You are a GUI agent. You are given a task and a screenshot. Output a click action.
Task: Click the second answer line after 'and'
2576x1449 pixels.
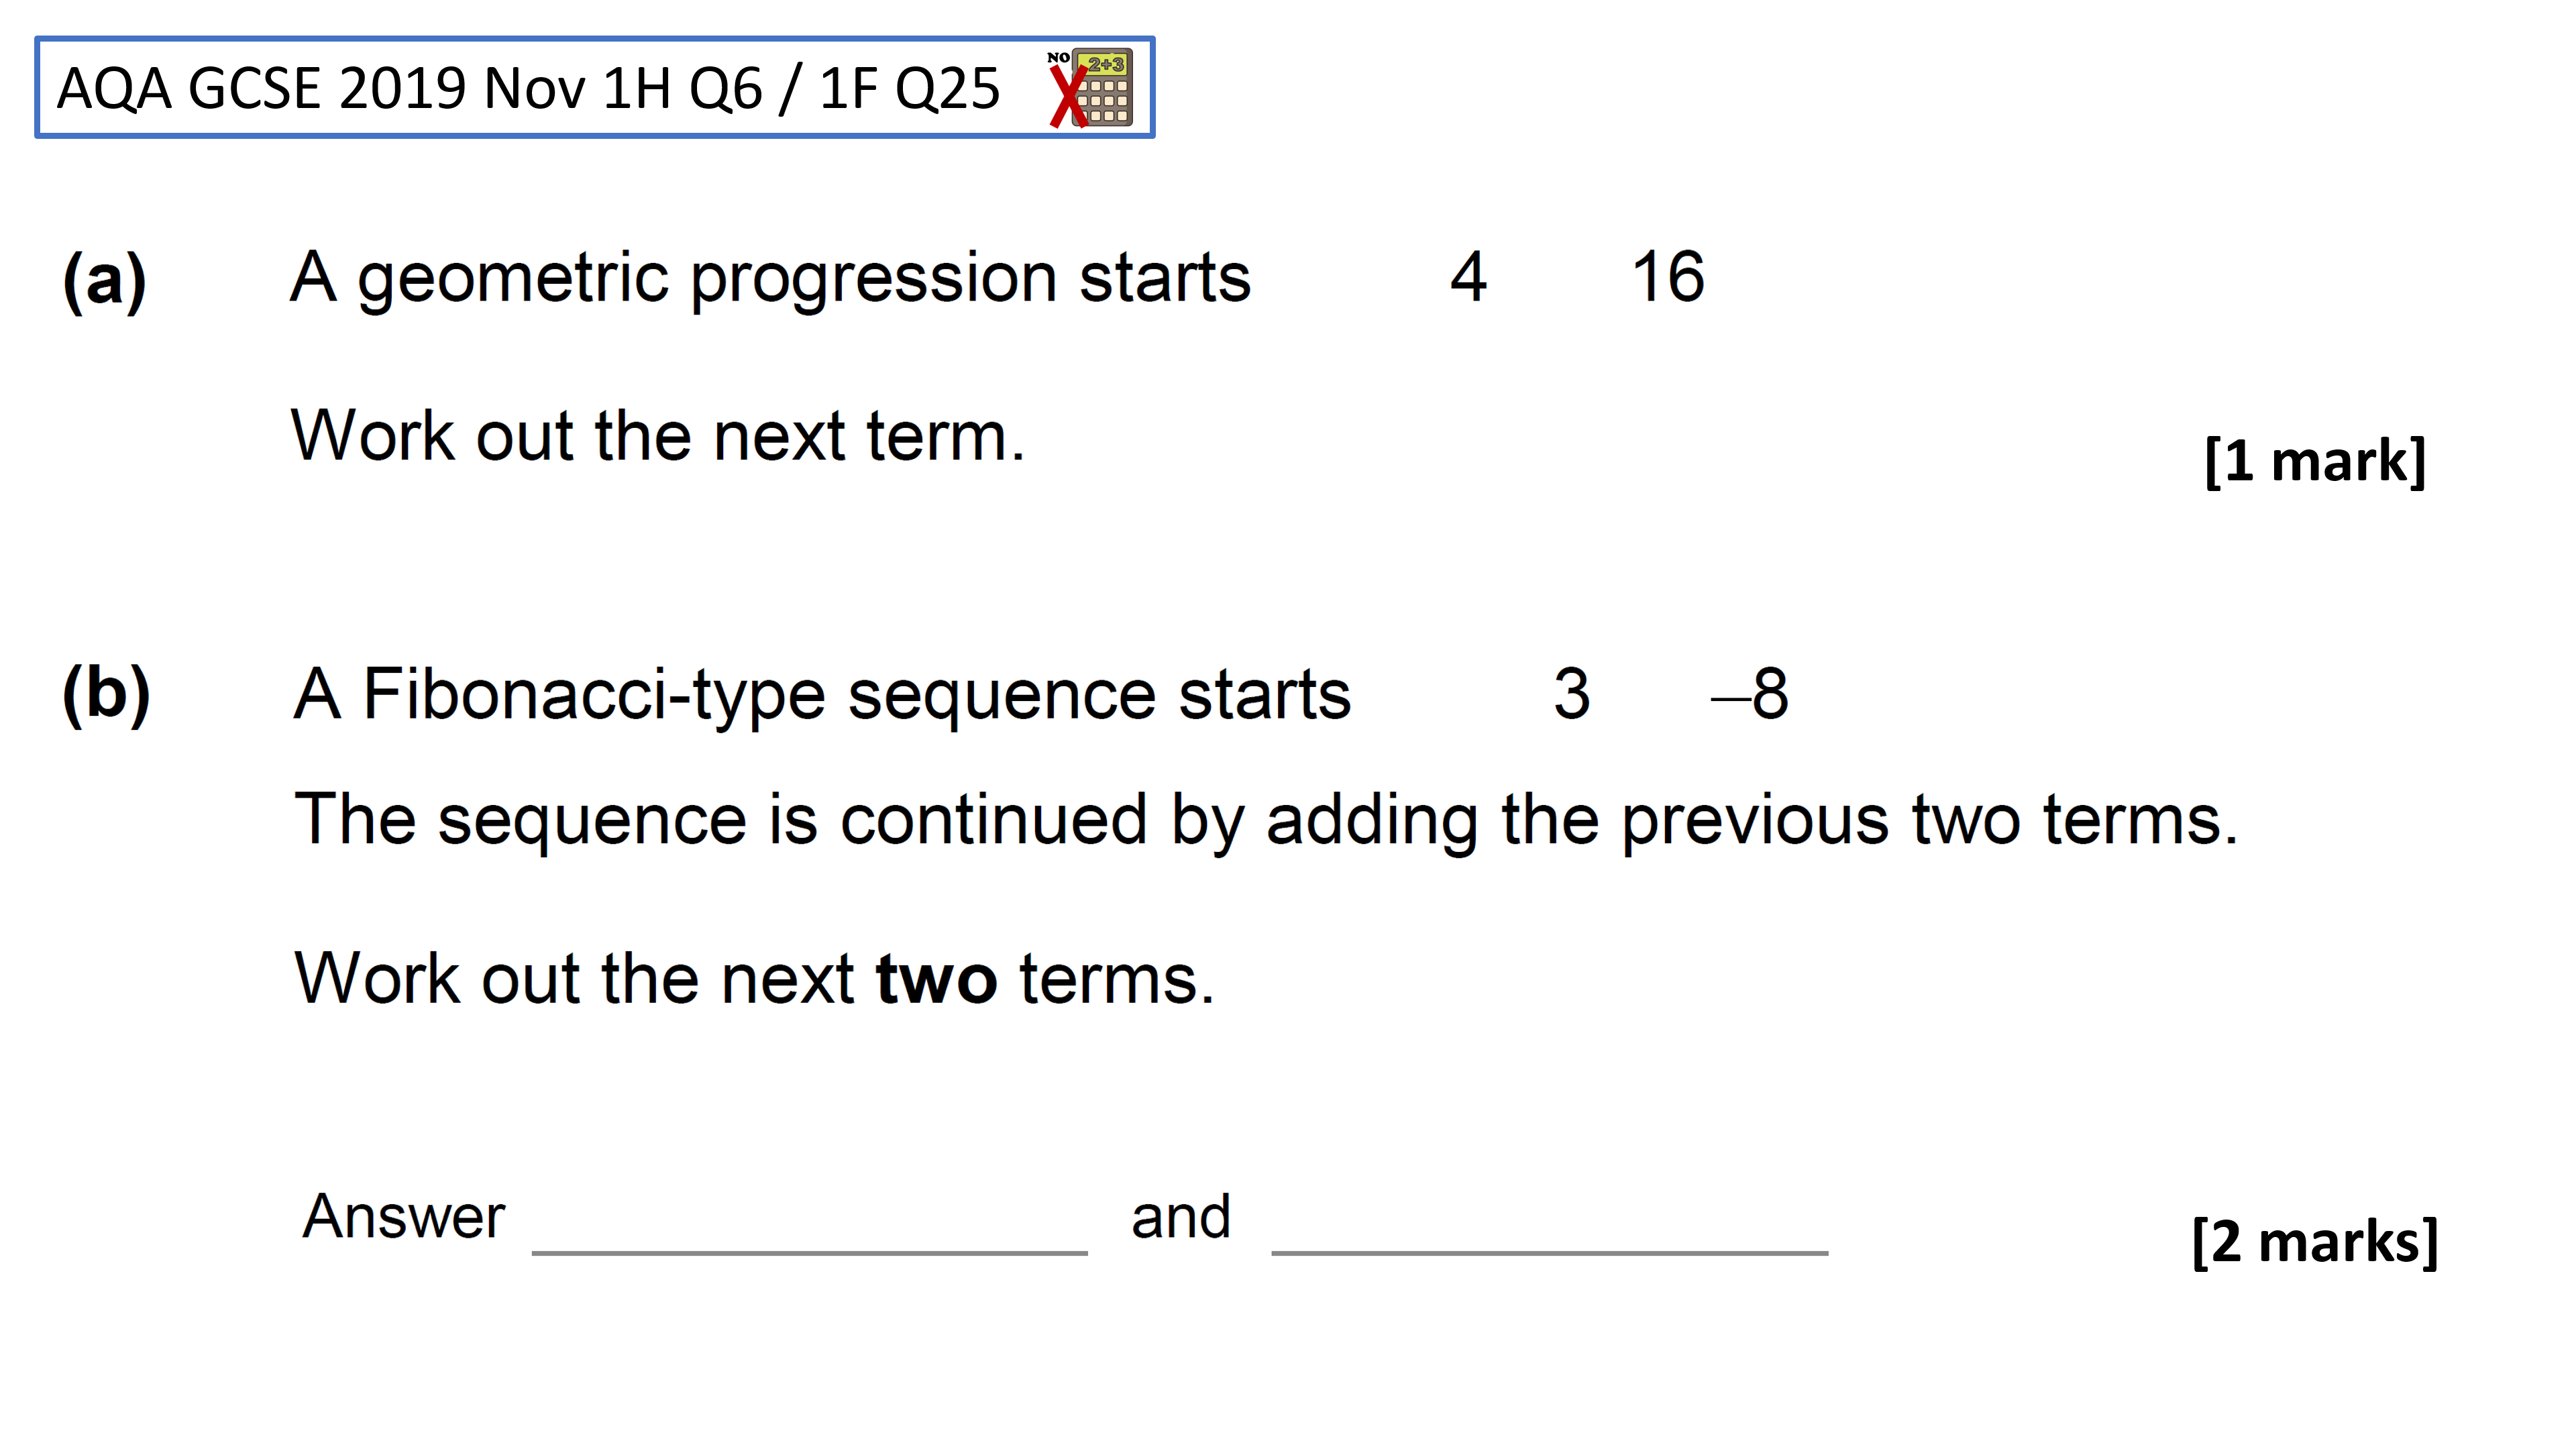coord(1549,1251)
